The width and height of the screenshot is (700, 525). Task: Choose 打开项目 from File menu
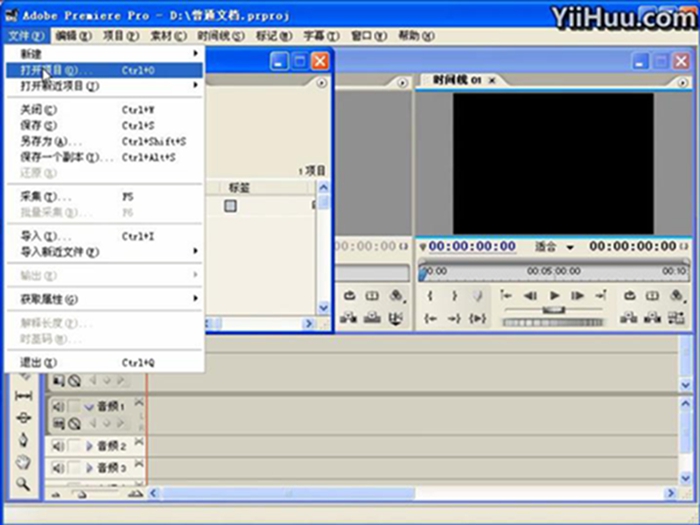tap(50, 71)
